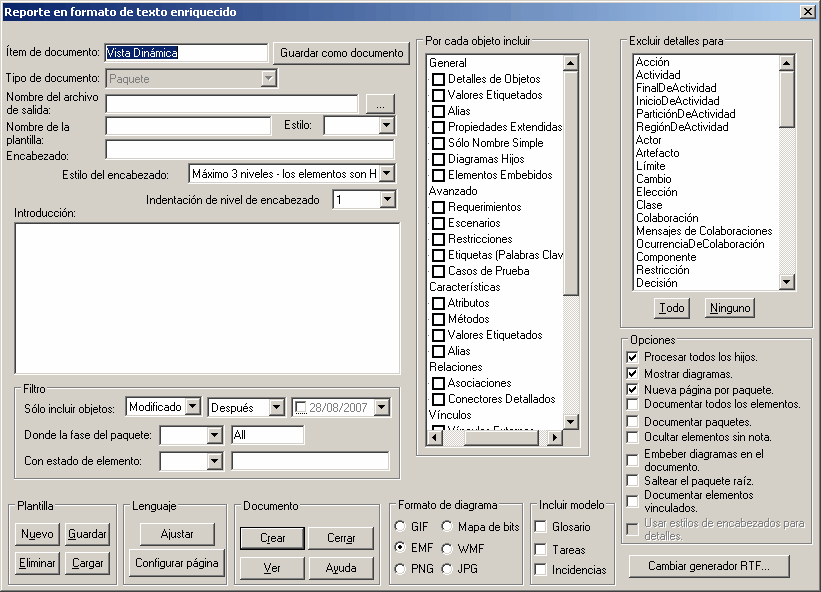Check Requerimientos under Avanzado
Screen dimensions: 821x592
[438, 207]
